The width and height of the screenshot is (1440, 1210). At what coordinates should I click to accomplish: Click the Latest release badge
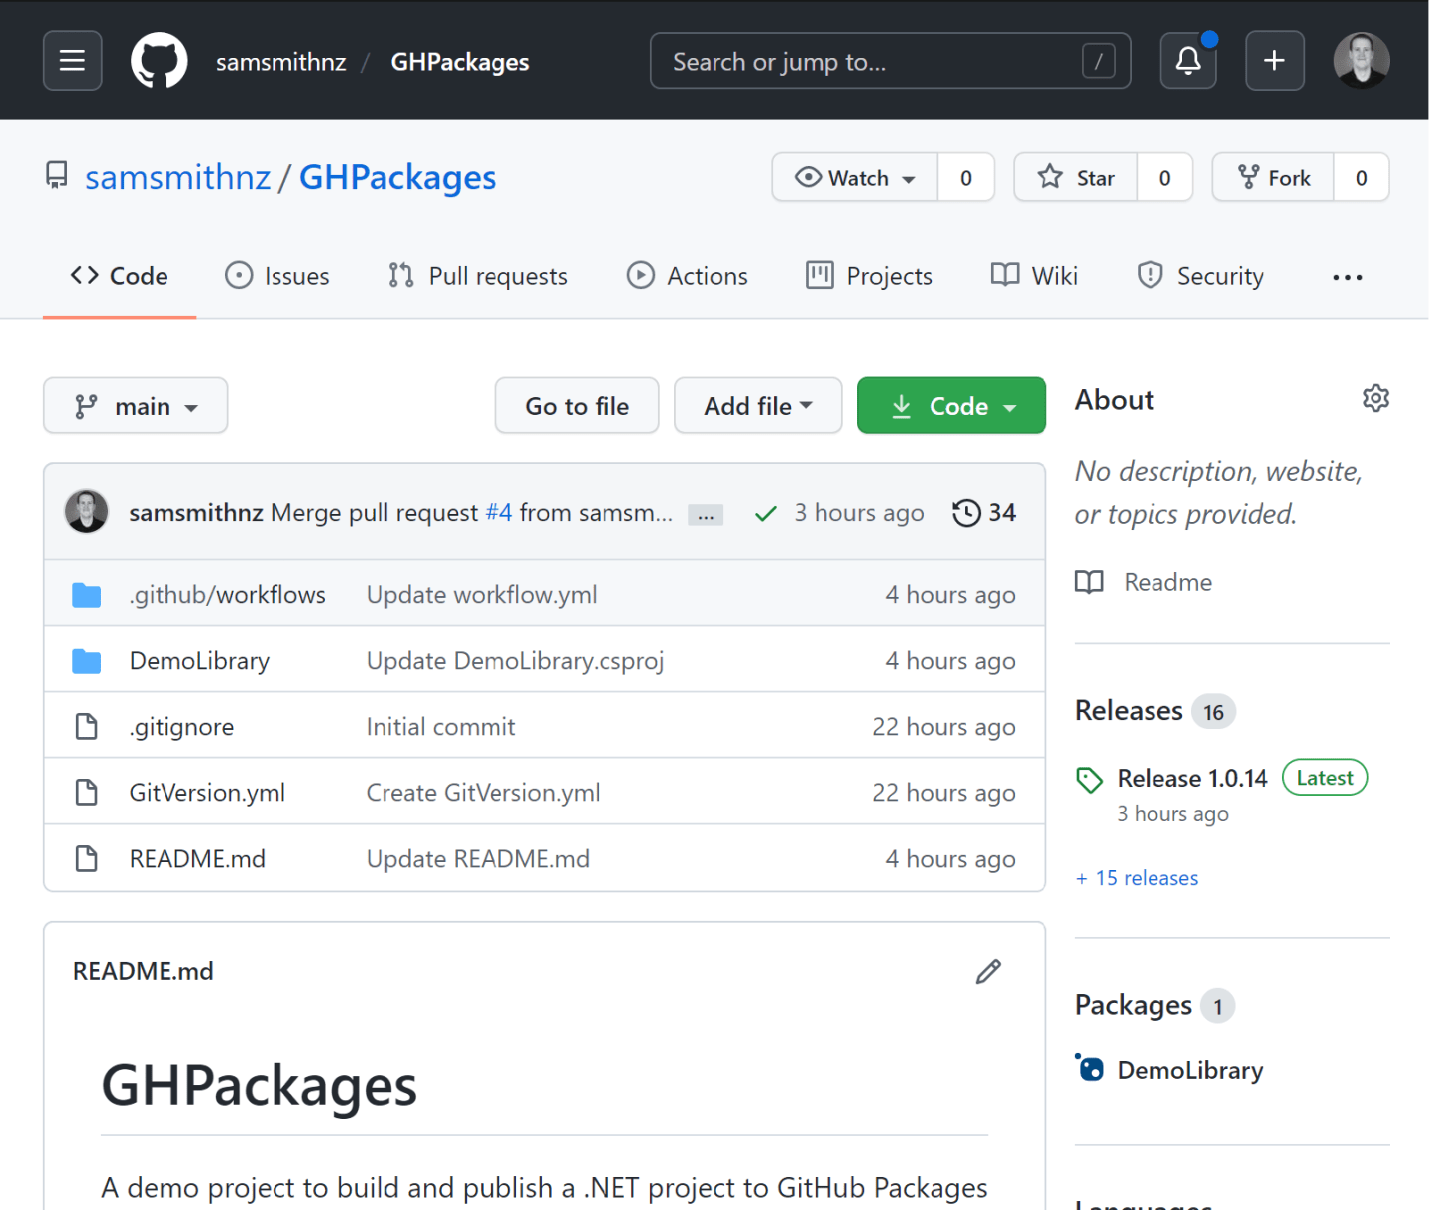point(1325,778)
